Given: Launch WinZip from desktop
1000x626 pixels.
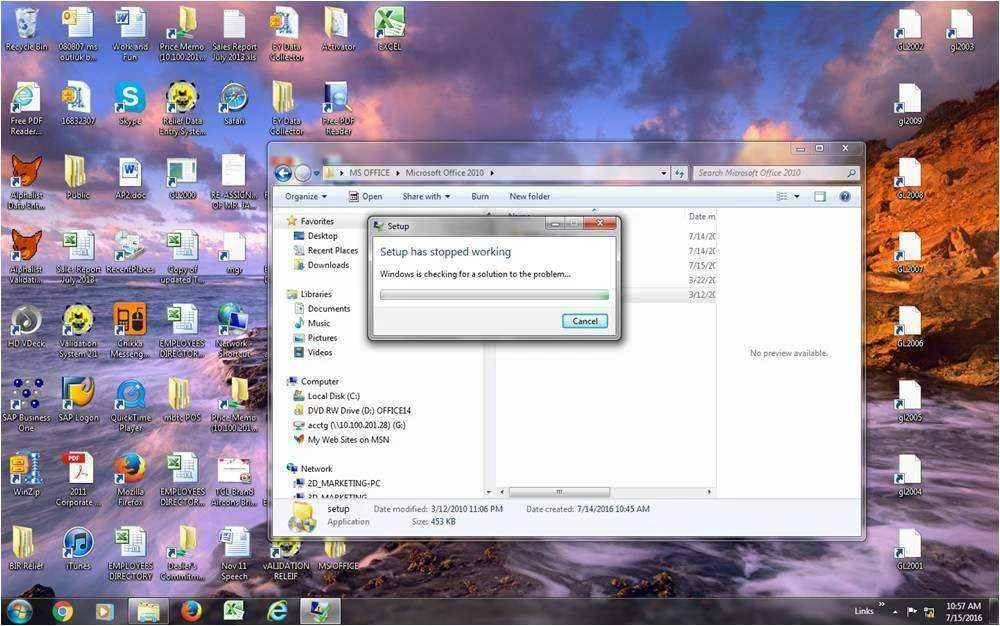Looking at the screenshot, I should [x=26, y=474].
